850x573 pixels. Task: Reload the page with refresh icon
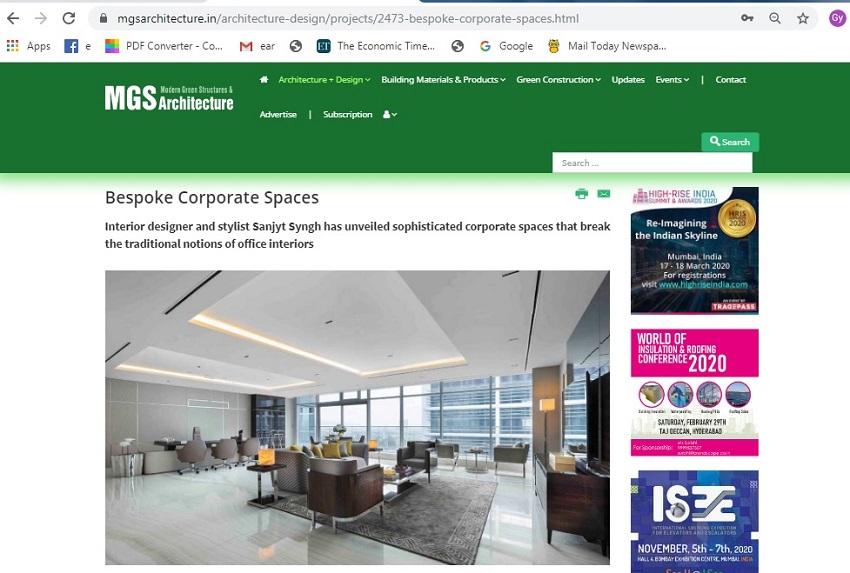pyautogui.click(x=68, y=18)
